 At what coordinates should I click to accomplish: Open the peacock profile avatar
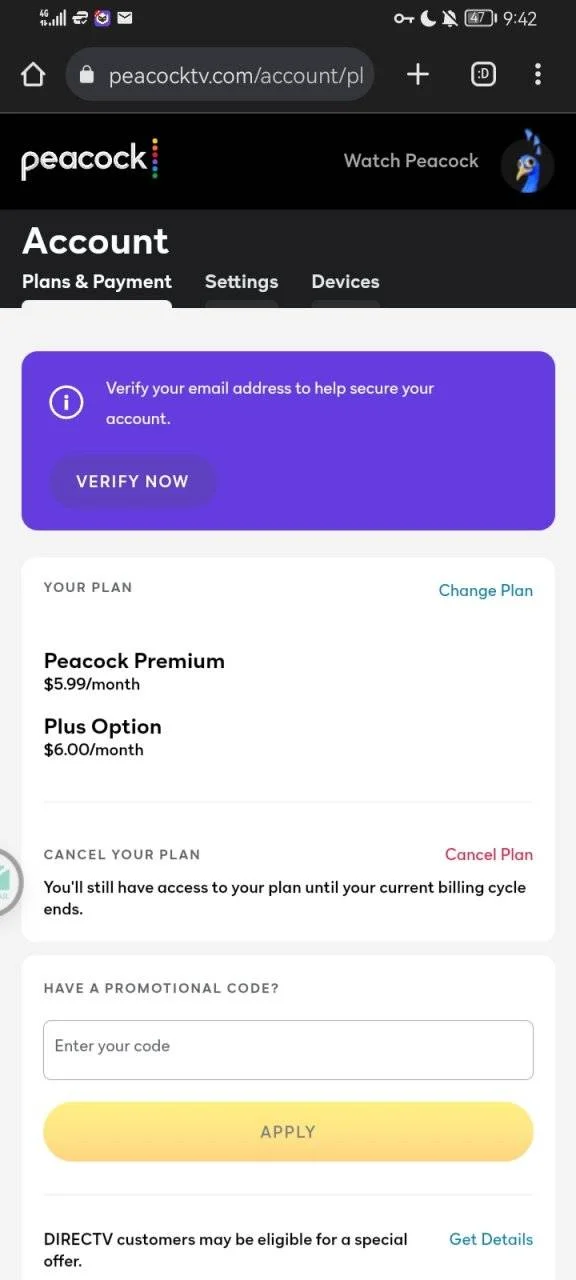click(x=527, y=161)
